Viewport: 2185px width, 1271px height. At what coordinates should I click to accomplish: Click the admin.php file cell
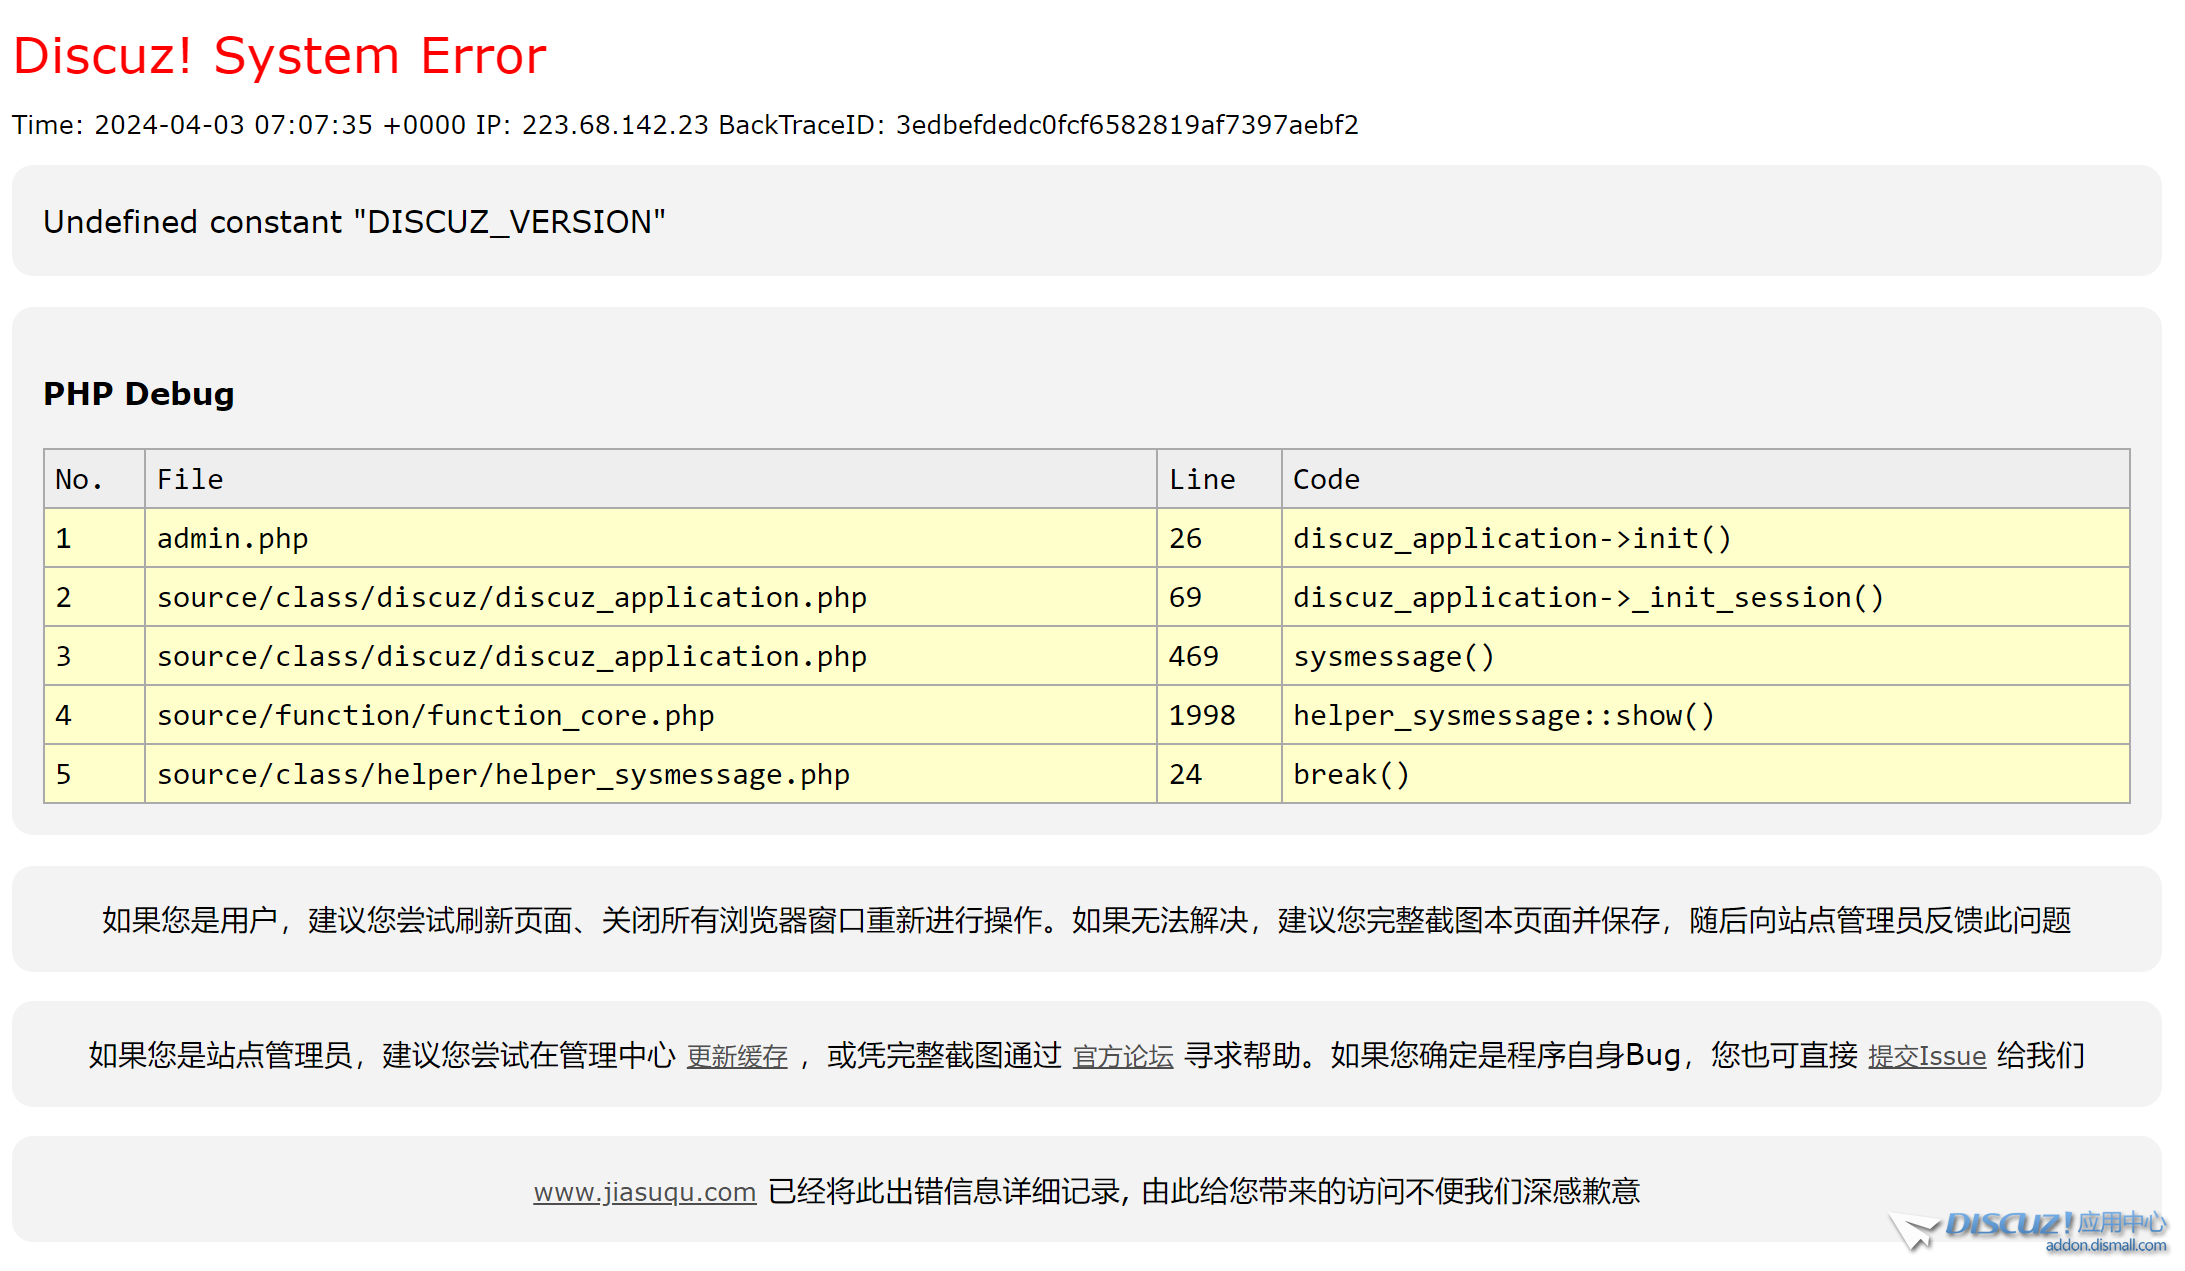(232, 539)
